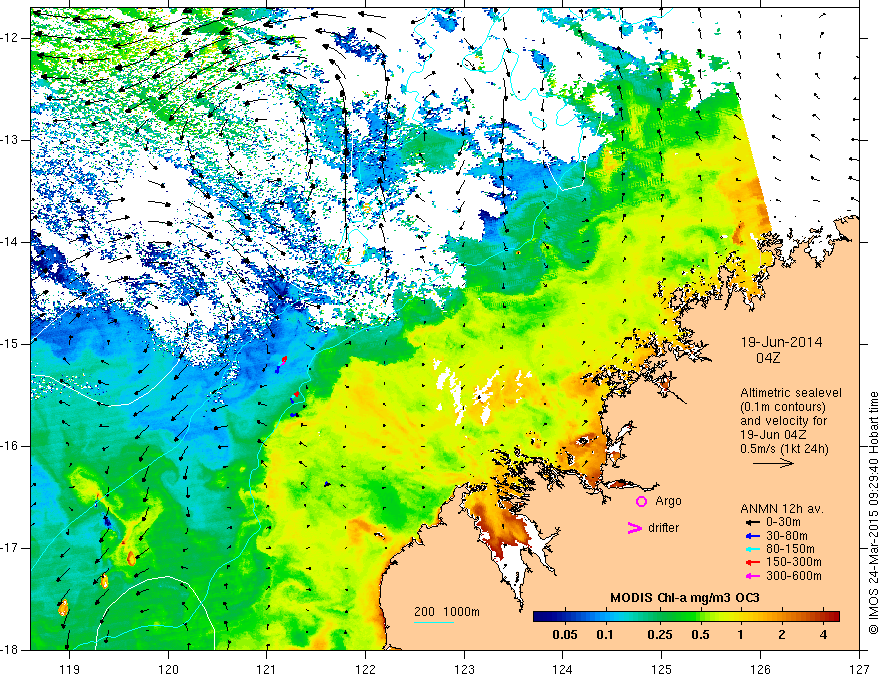Click the "0.05" colorbar tick label

pyautogui.click(x=565, y=635)
